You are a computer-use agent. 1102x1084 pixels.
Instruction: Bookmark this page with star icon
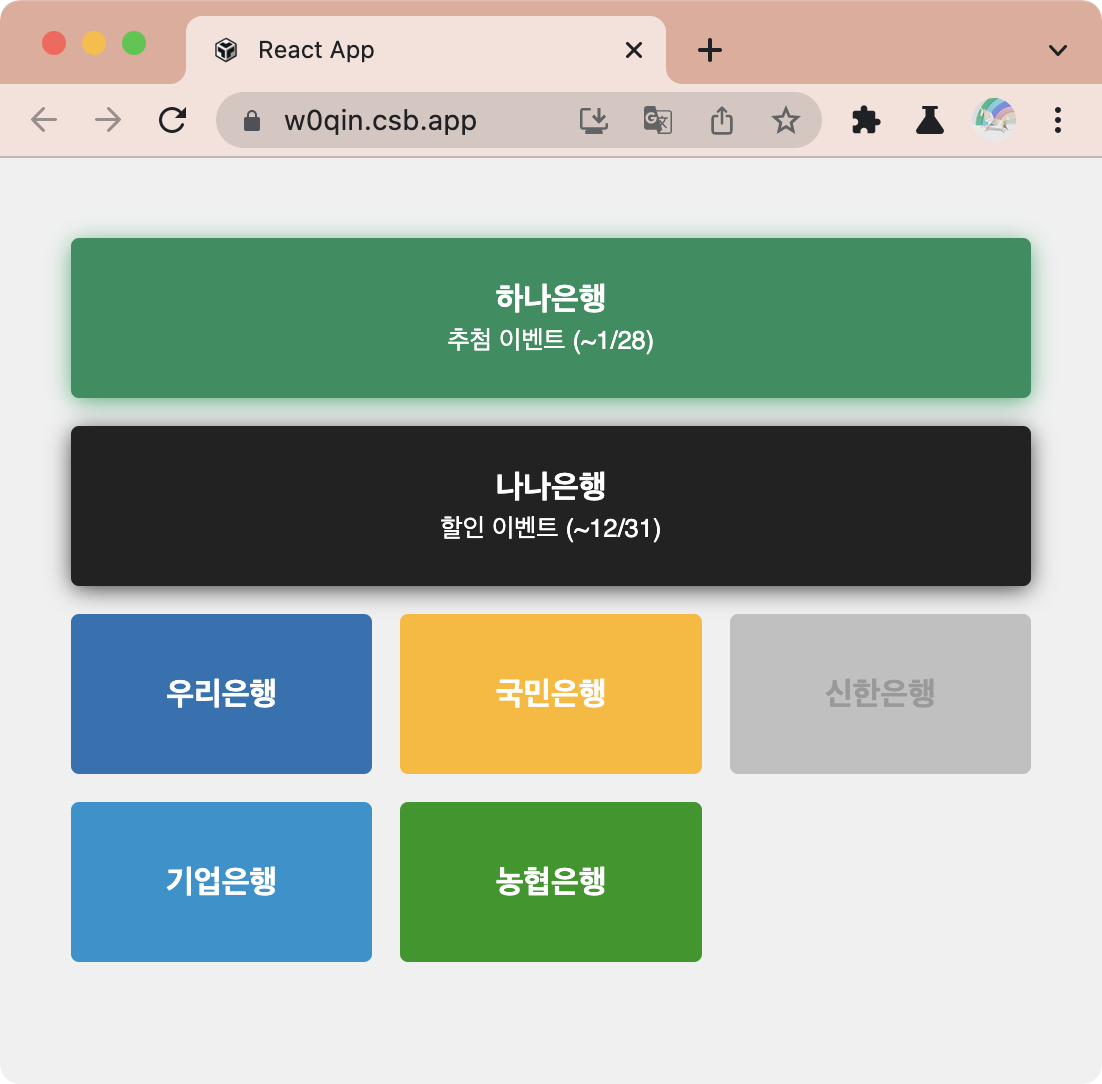click(786, 120)
